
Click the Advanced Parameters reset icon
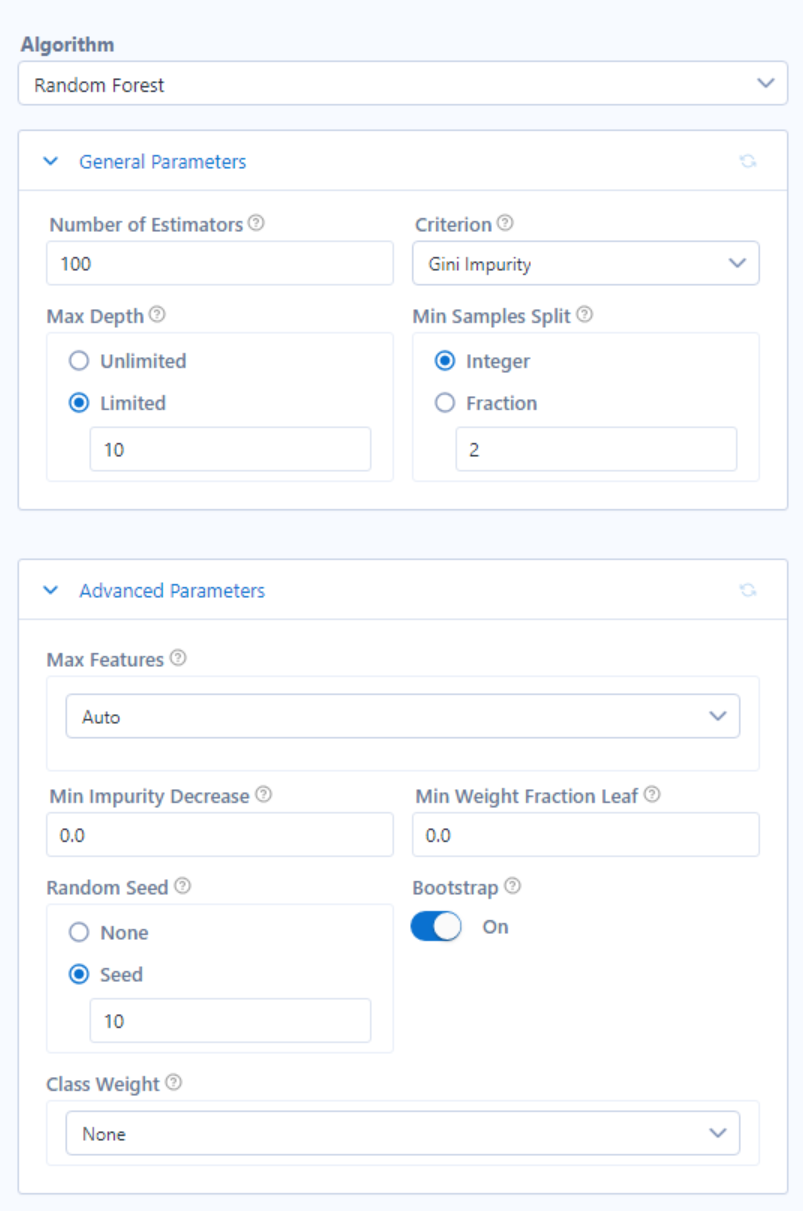click(747, 590)
